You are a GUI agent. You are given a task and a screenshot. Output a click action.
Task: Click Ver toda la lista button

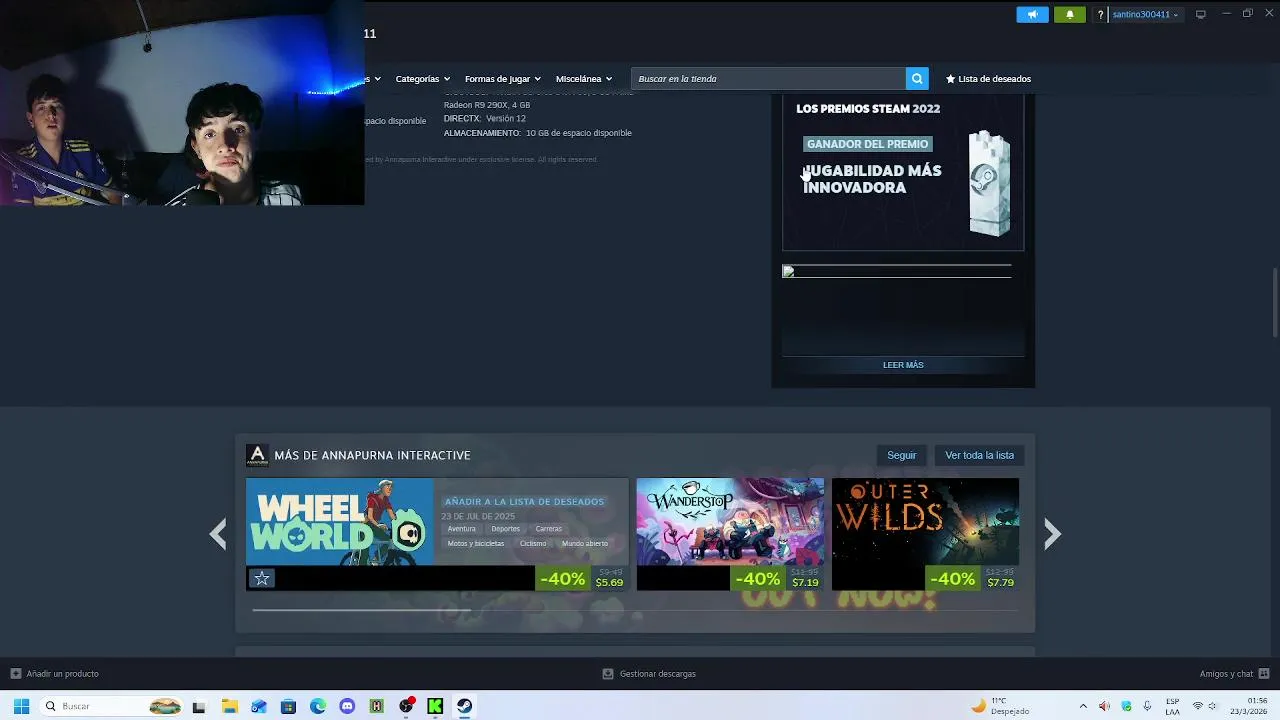coord(979,455)
